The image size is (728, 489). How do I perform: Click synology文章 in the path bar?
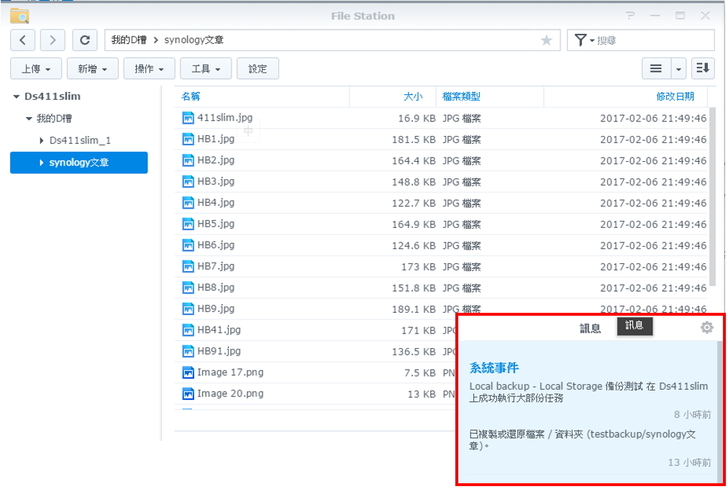click(x=194, y=40)
